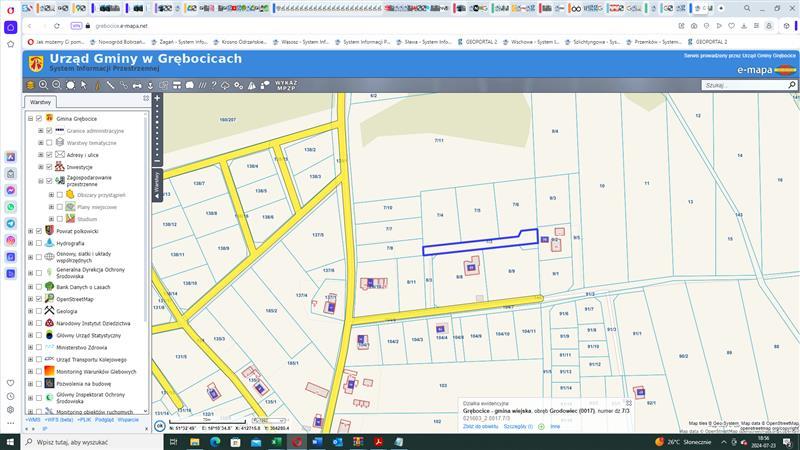Select Główny Urząd Statystyczny layer label
800x450 pixels.
[88, 335]
